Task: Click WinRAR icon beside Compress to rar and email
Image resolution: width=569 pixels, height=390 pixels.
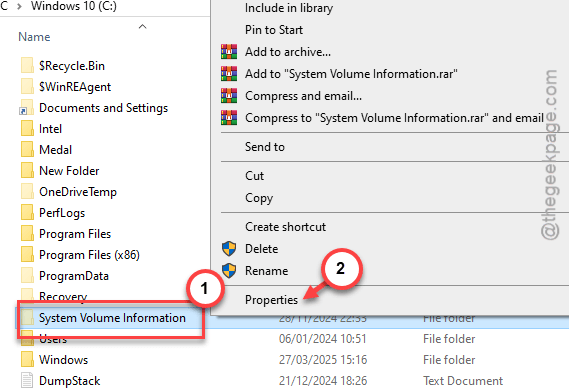Action: pos(229,118)
